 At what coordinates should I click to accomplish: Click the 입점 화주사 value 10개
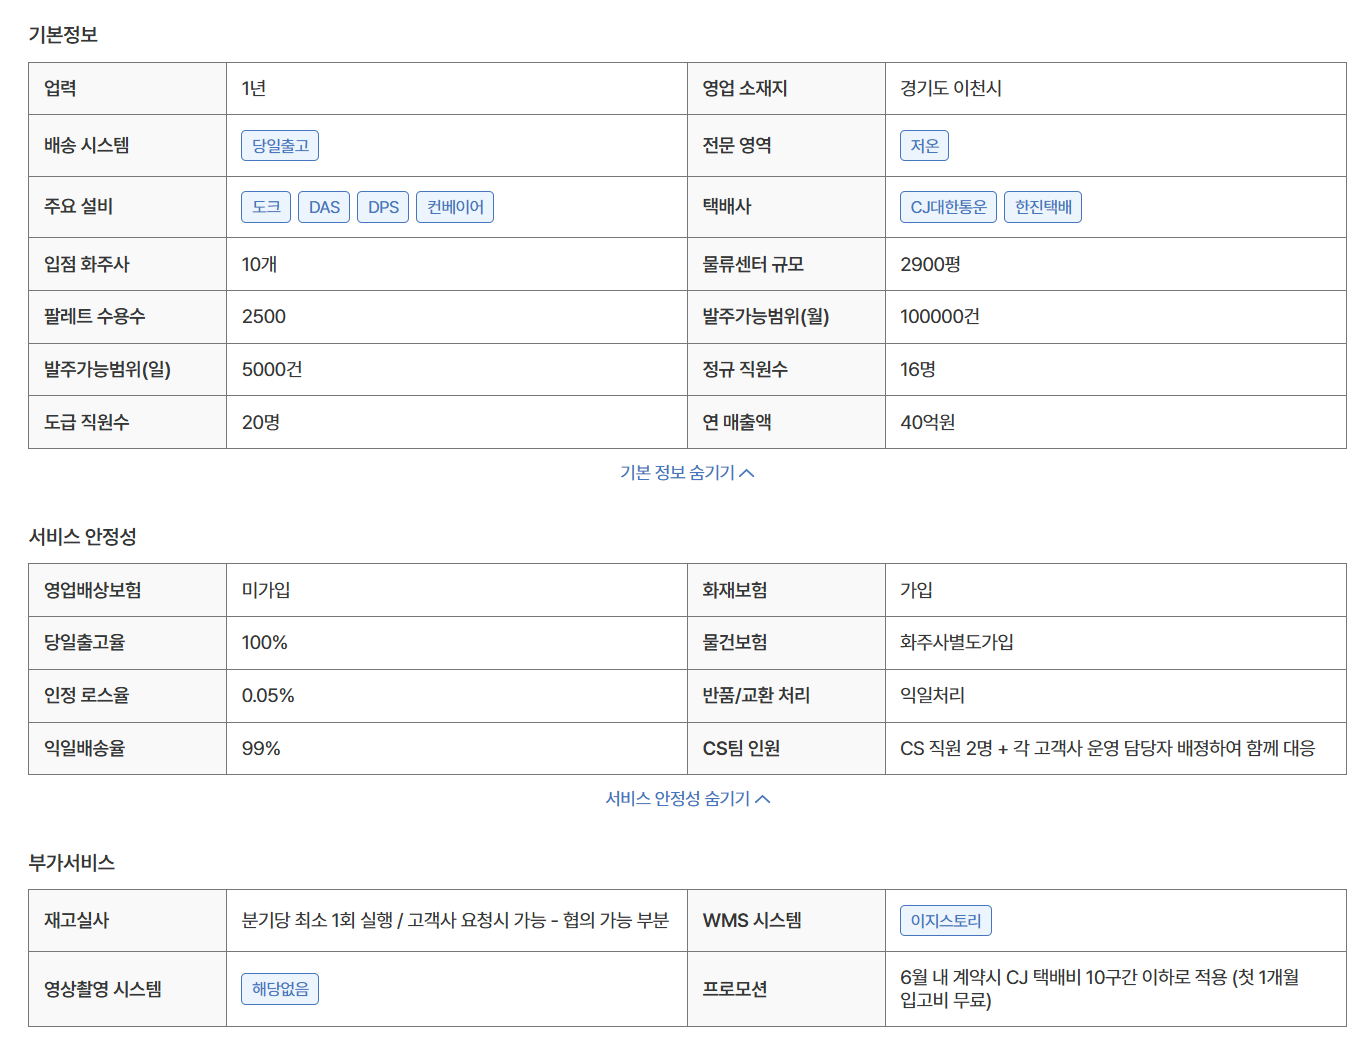point(259,265)
